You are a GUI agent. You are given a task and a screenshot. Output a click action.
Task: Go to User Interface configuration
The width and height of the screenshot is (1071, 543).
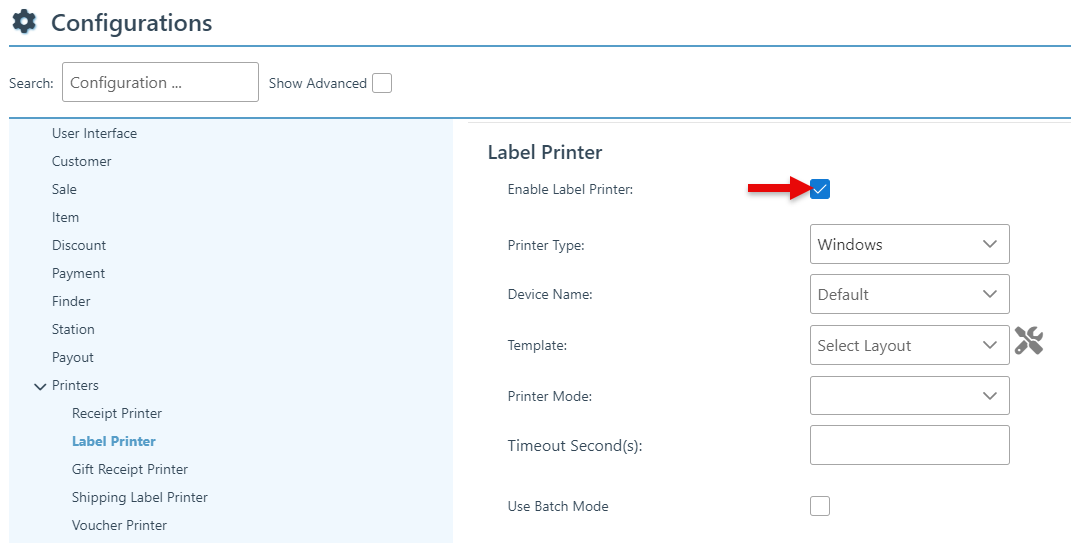pos(94,133)
